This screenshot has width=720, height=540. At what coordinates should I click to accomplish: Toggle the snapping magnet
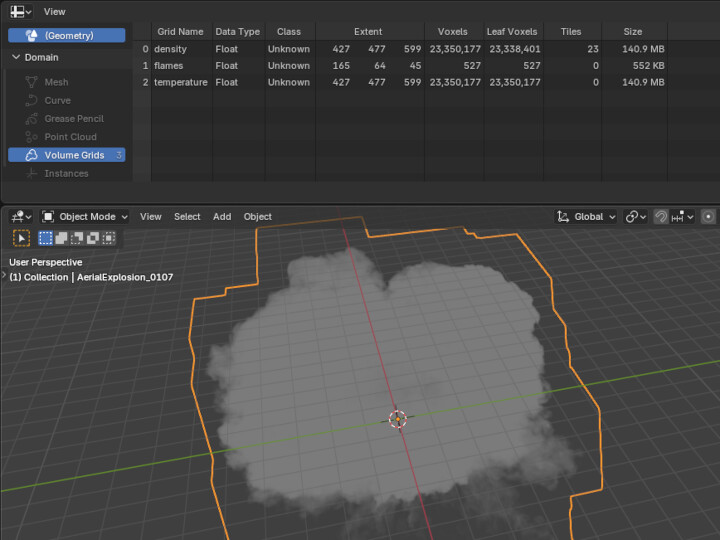tap(661, 216)
